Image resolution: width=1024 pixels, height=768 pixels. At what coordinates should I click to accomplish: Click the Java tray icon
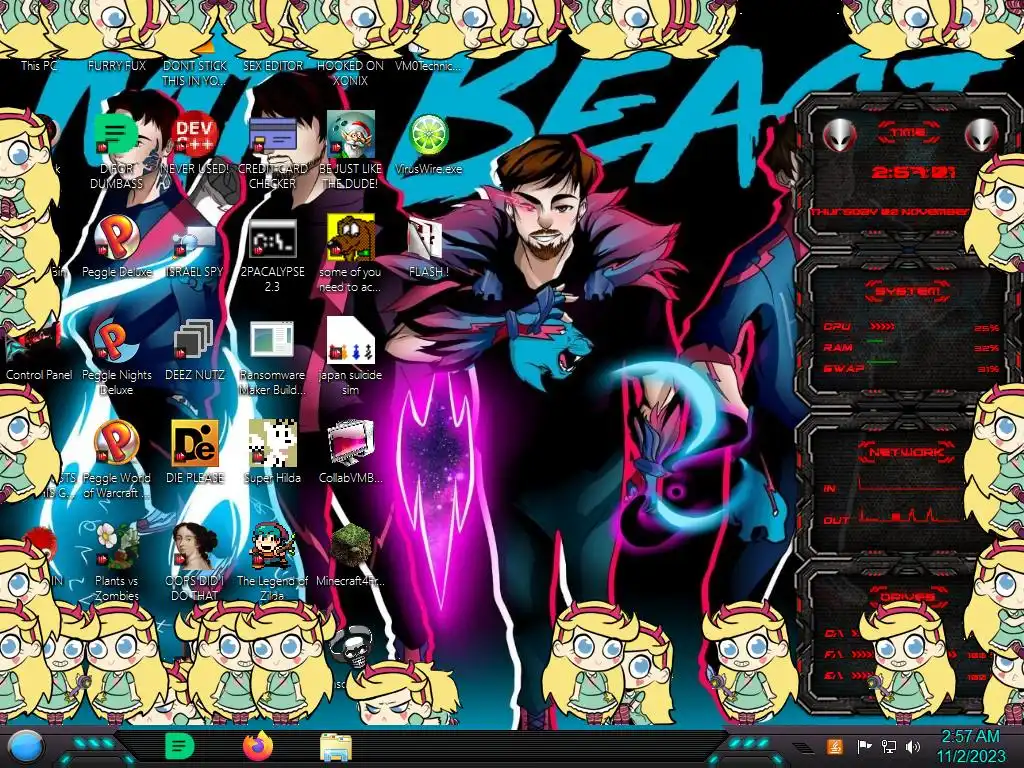pyautogui.click(x=835, y=746)
